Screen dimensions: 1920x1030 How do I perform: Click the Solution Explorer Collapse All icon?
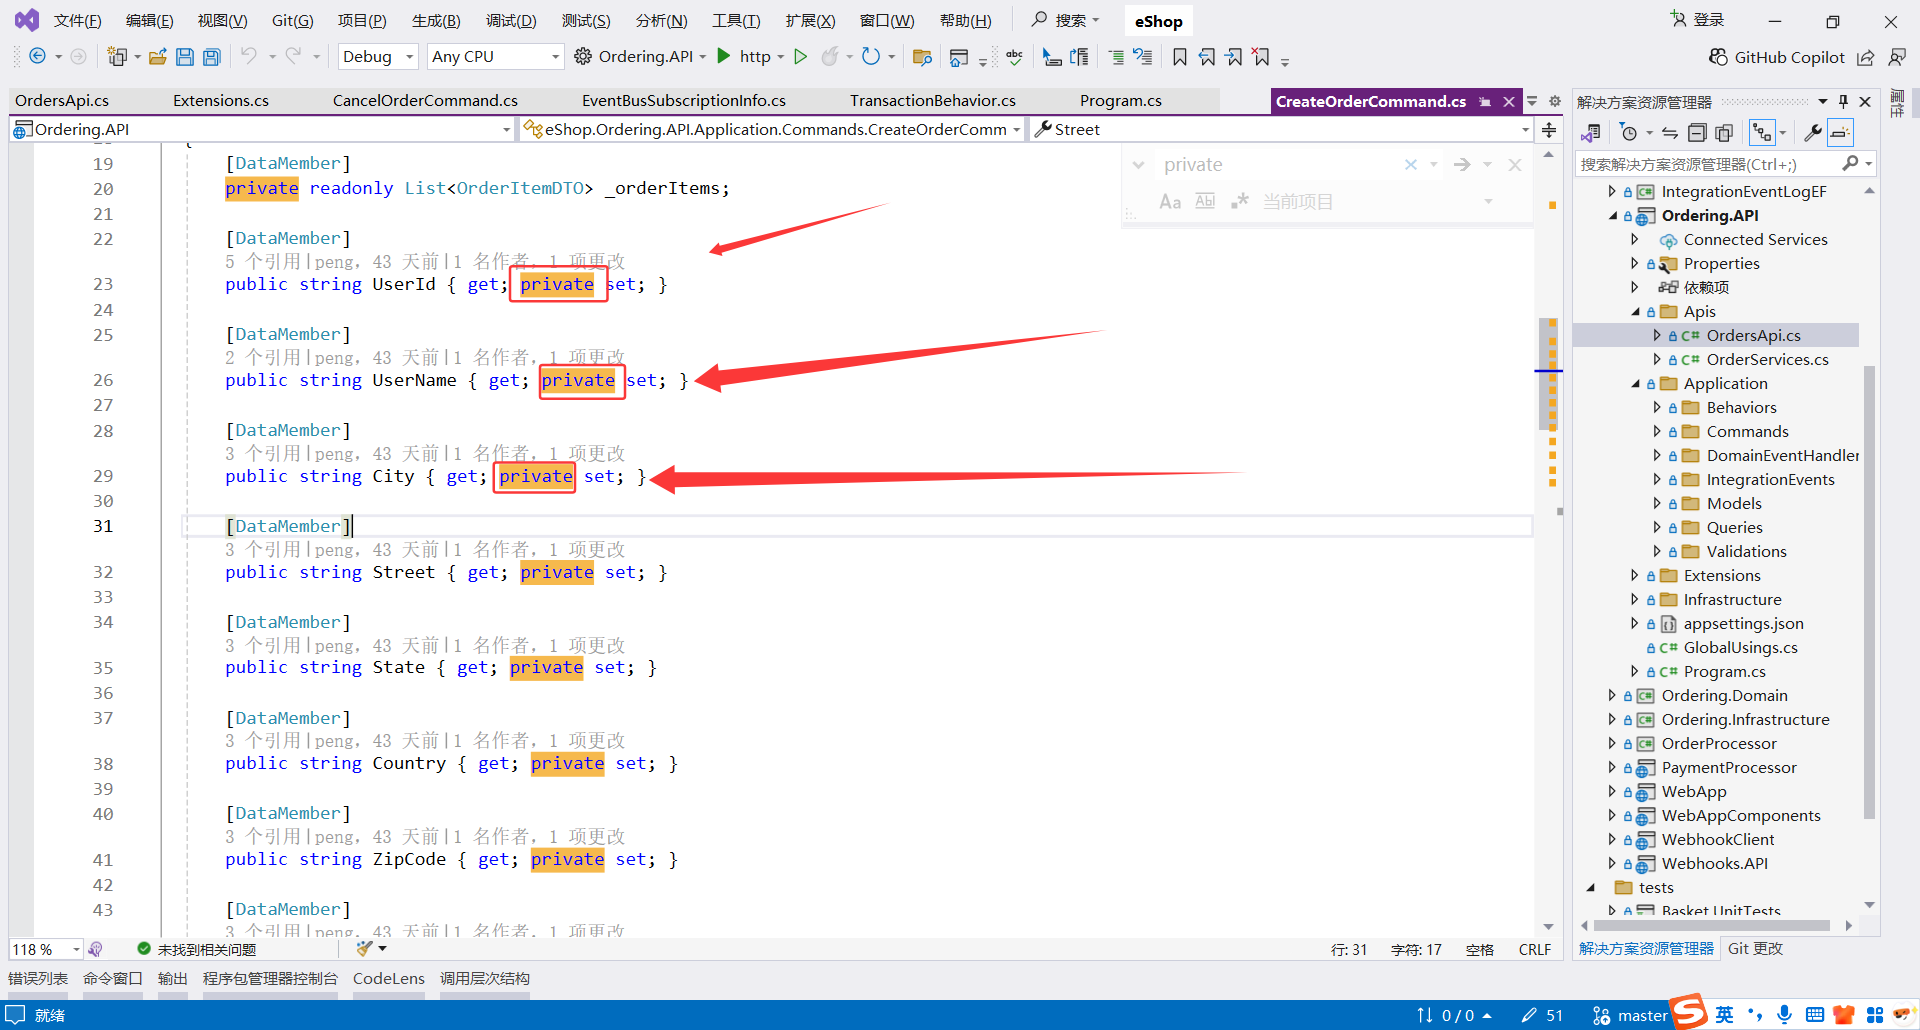tap(1696, 133)
